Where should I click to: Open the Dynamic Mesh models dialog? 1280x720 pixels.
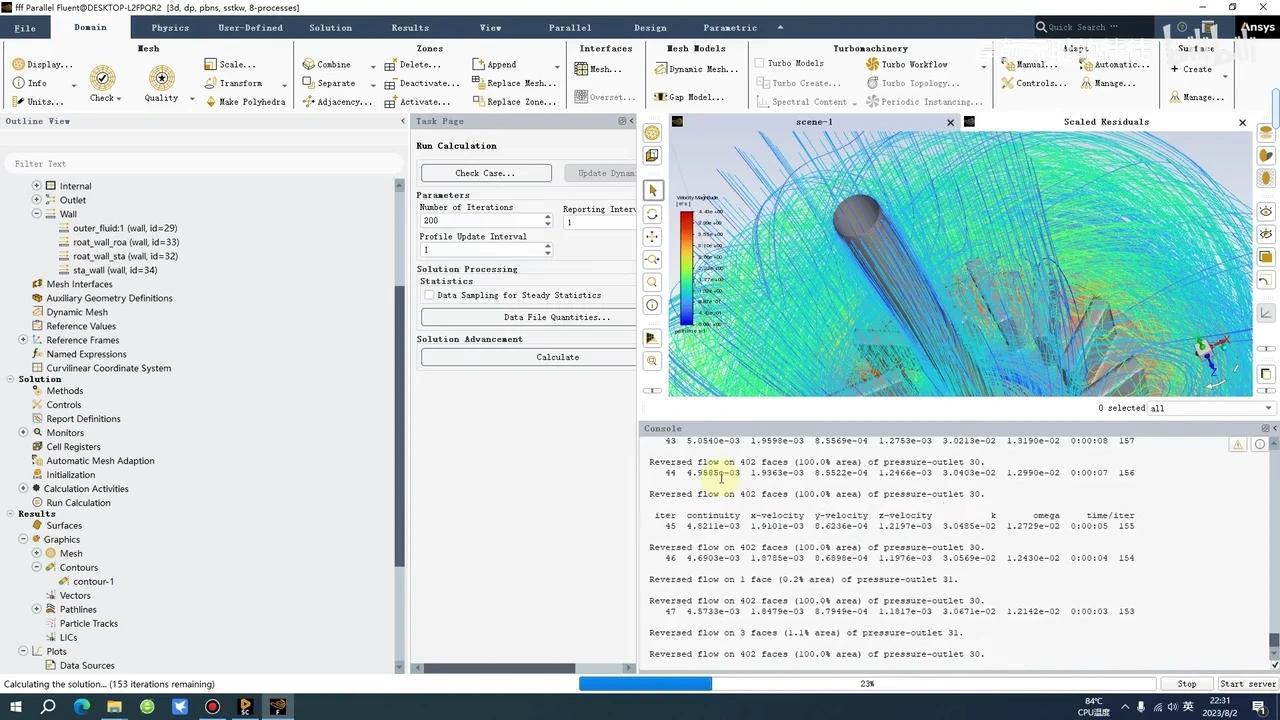(x=696, y=69)
